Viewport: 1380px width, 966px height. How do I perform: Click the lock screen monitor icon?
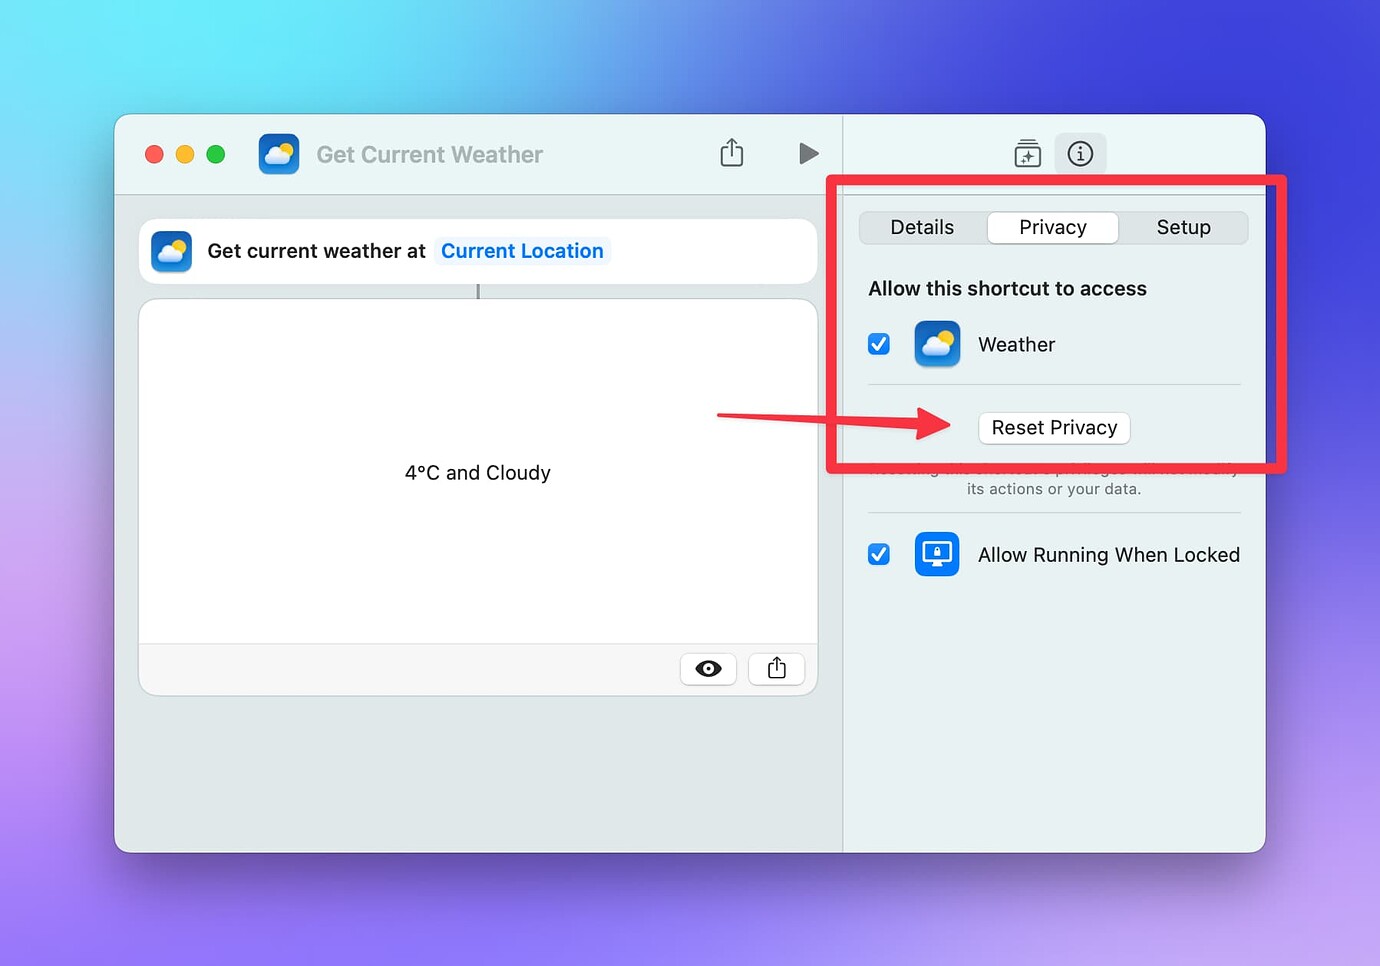[937, 554]
